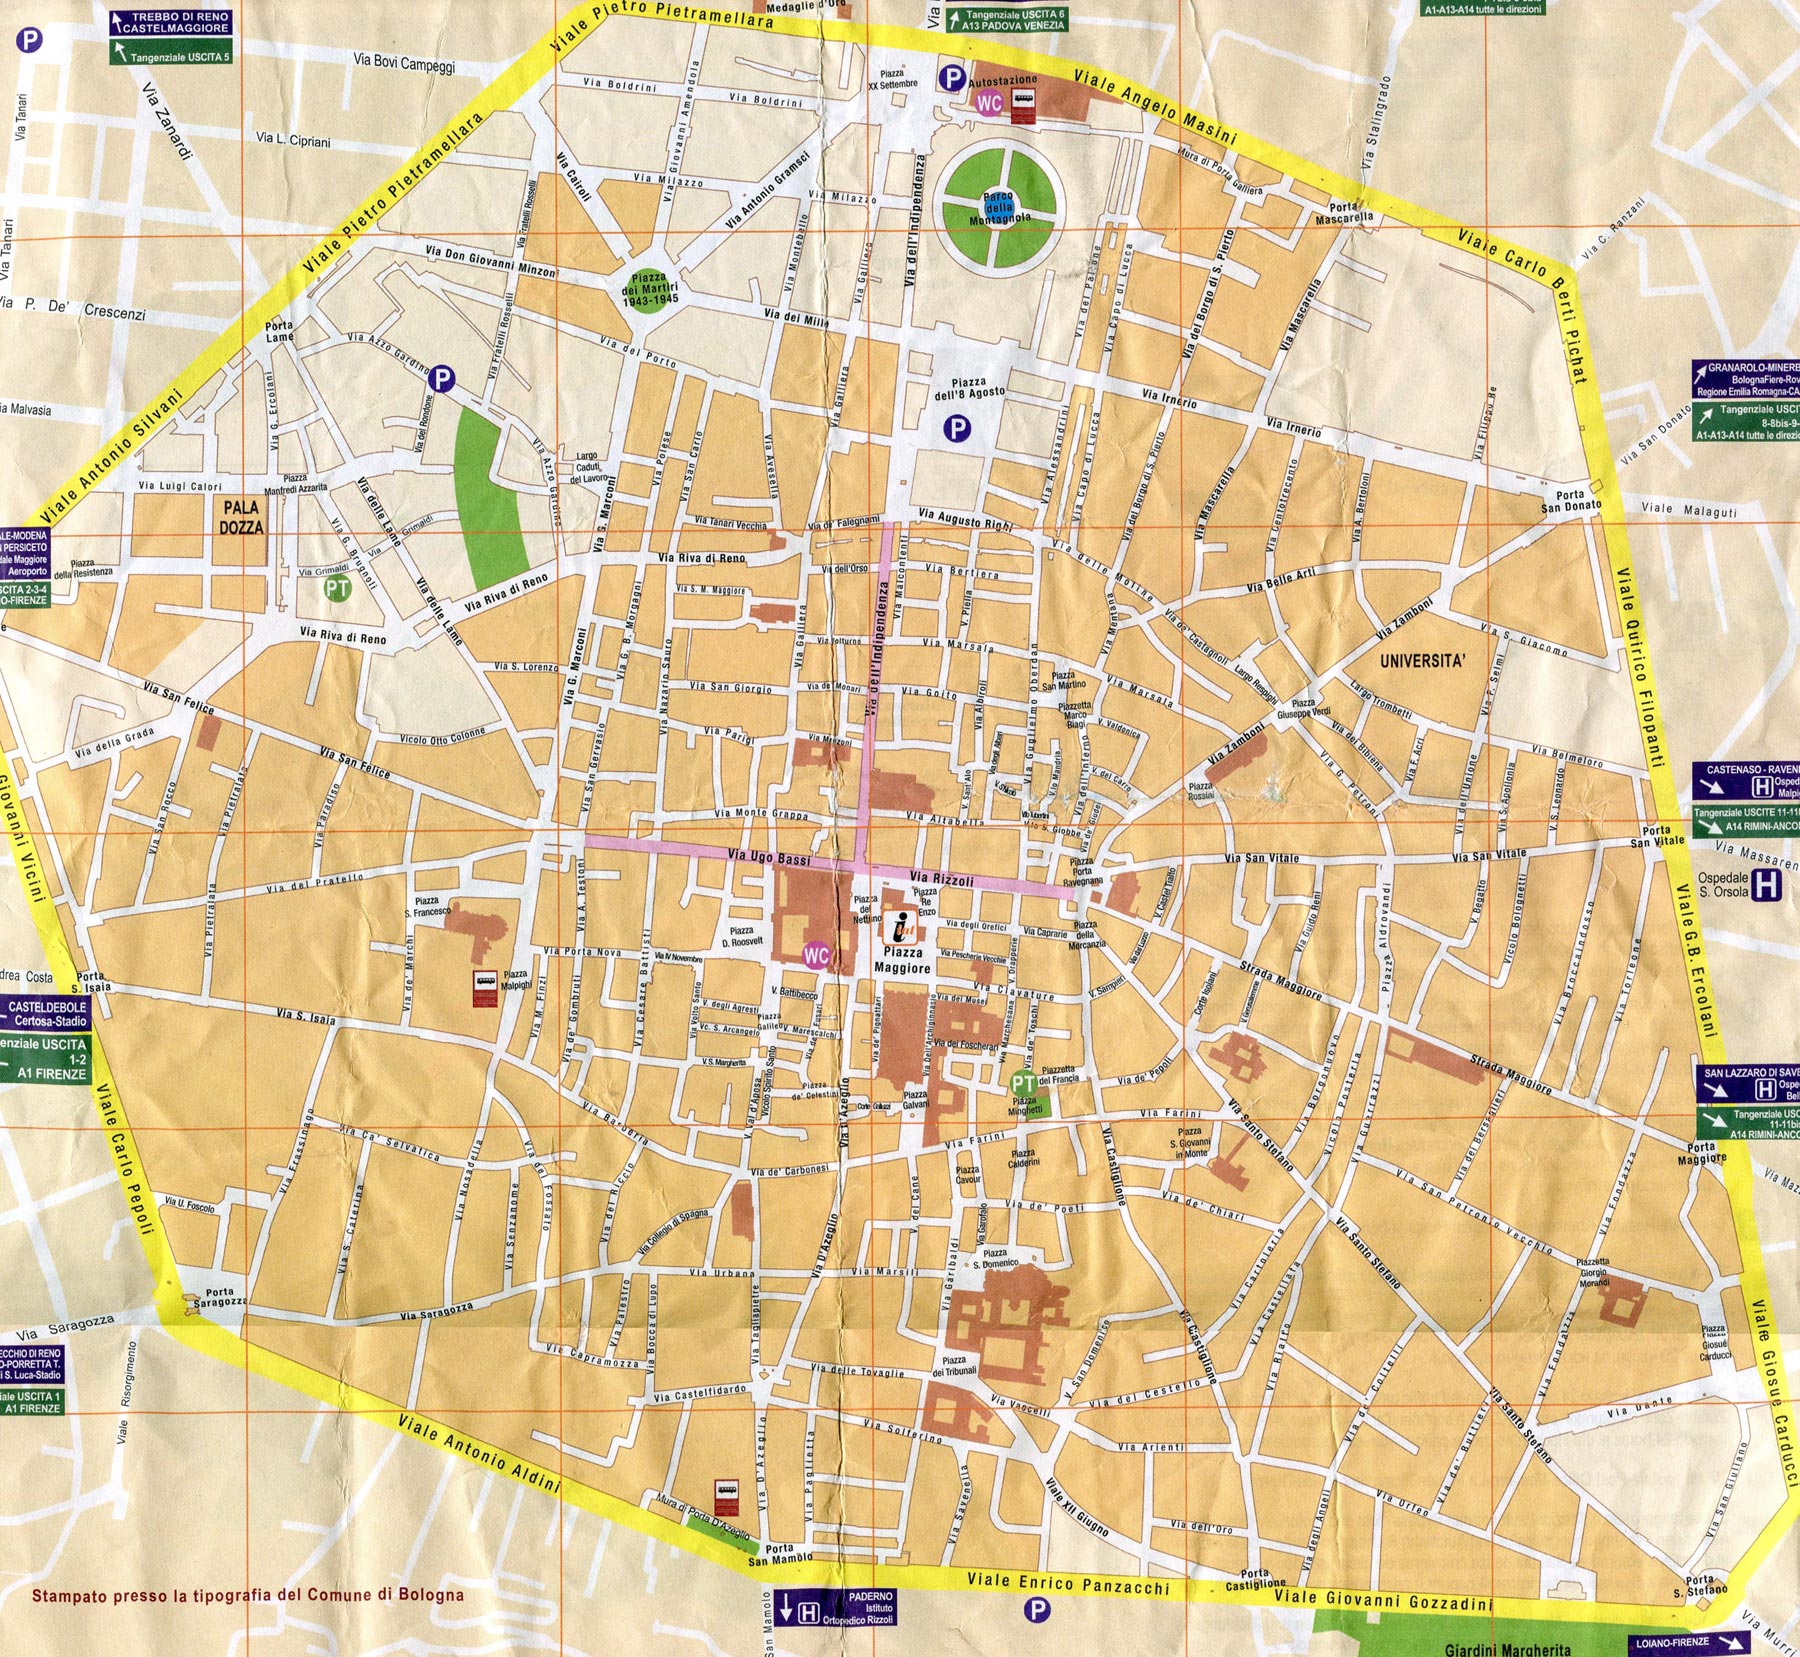The height and width of the screenshot is (1657, 1800).
Task: Click the Porta San Donato label
Action: coord(1570,501)
